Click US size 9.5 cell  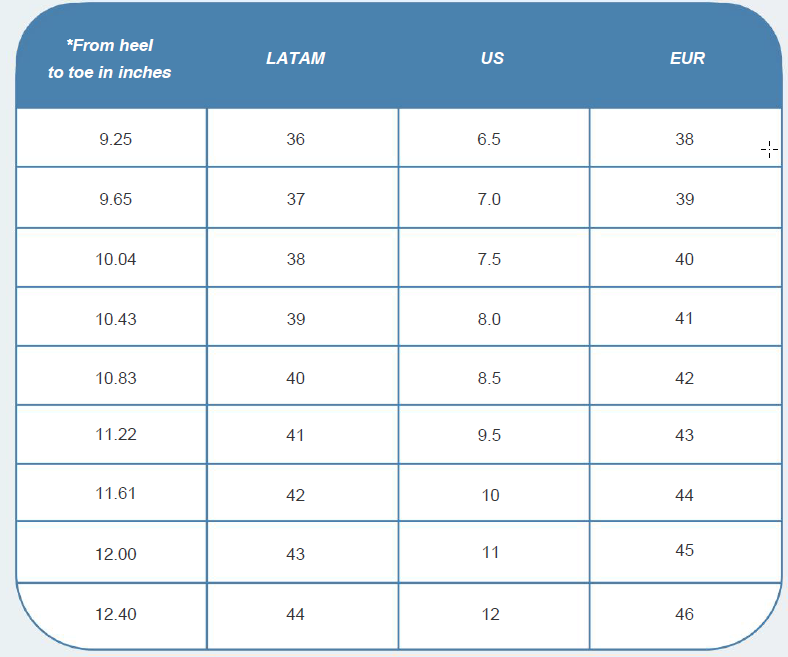[489, 435]
